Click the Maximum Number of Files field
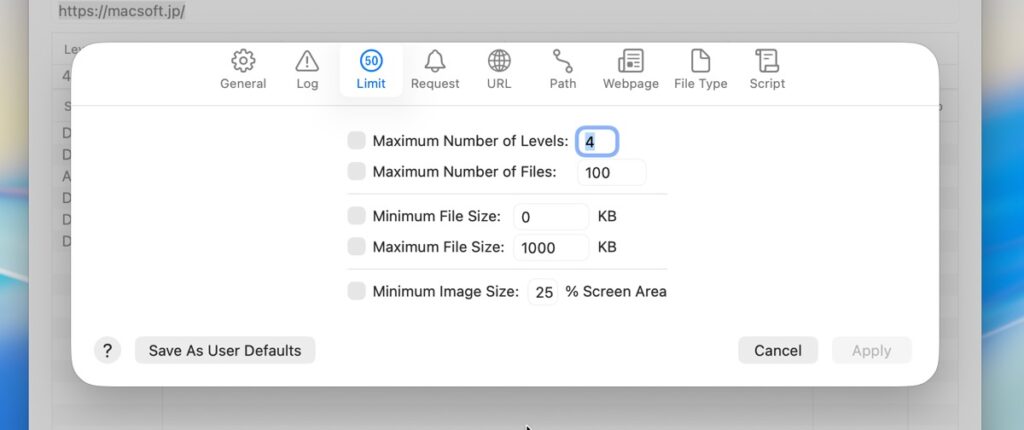Image resolution: width=1024 pixels, height=430 pixels. pyautogui.click(x=611, y=173)
